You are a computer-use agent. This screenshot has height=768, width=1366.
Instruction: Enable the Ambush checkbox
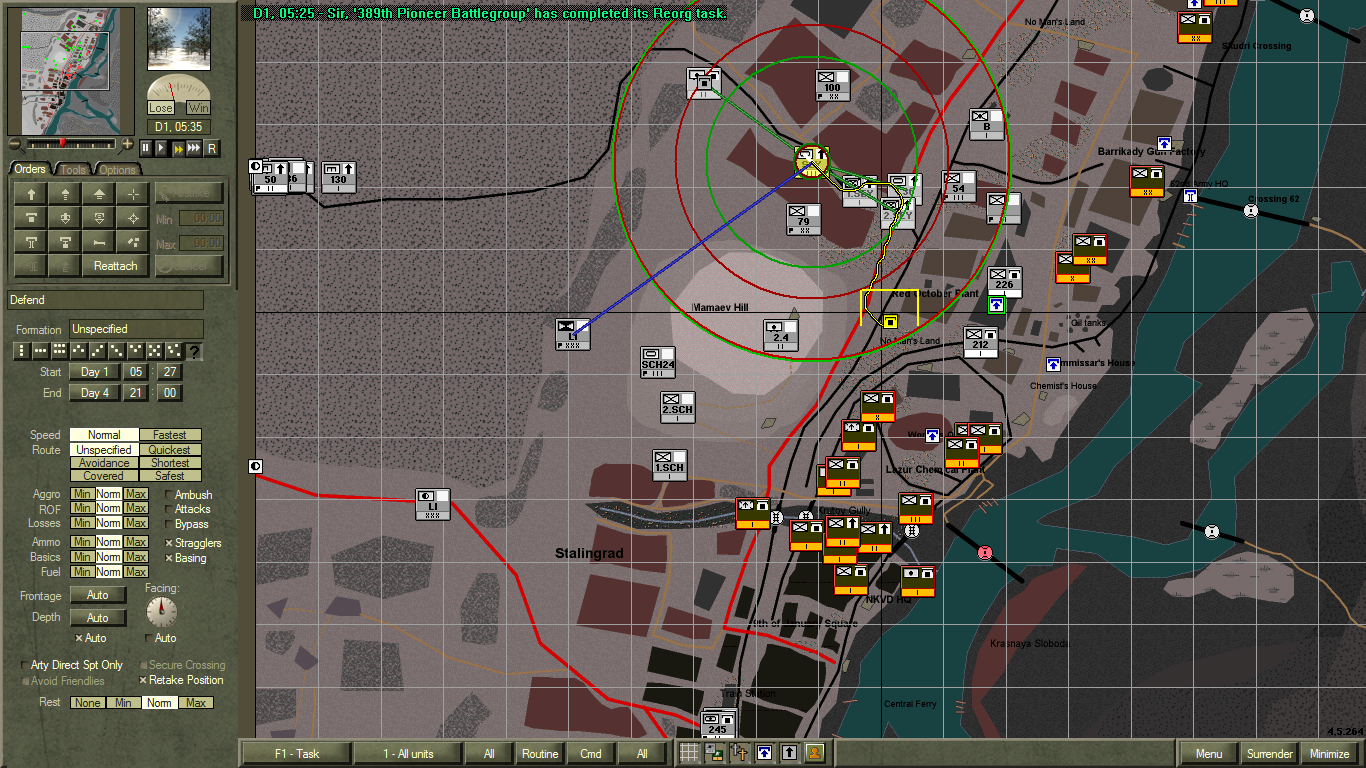[169, 495]
